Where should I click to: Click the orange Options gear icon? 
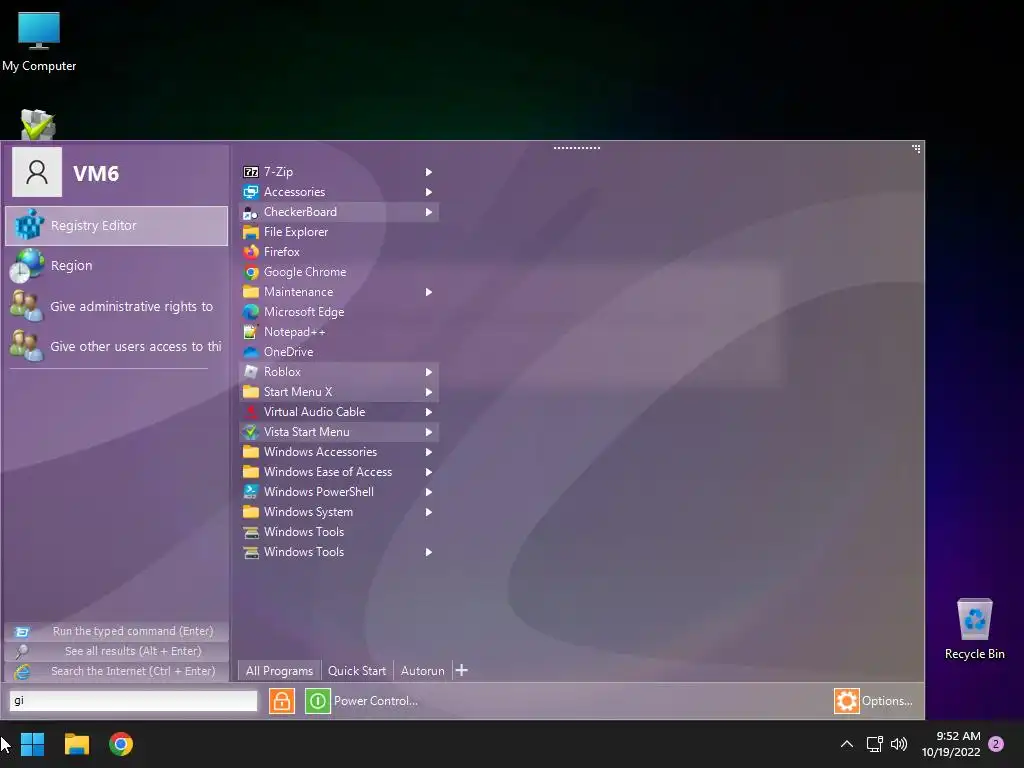pyautogui.click(x=847, y=701)
